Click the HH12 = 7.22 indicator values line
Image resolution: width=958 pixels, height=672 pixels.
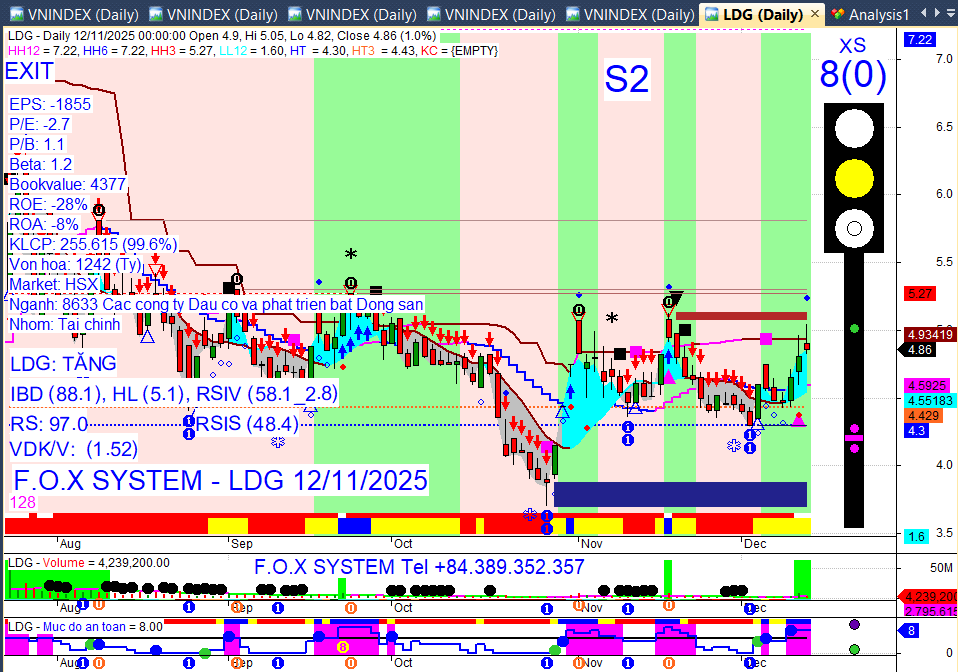point(252,51)
